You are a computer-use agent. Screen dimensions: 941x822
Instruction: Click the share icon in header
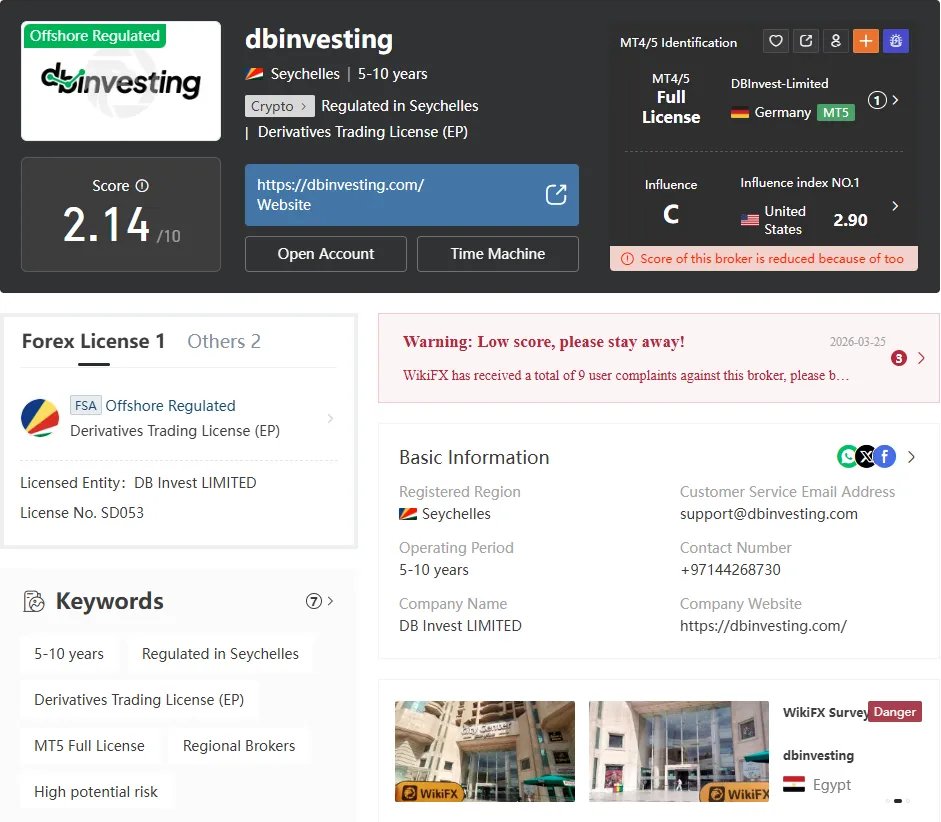[805, 41]
